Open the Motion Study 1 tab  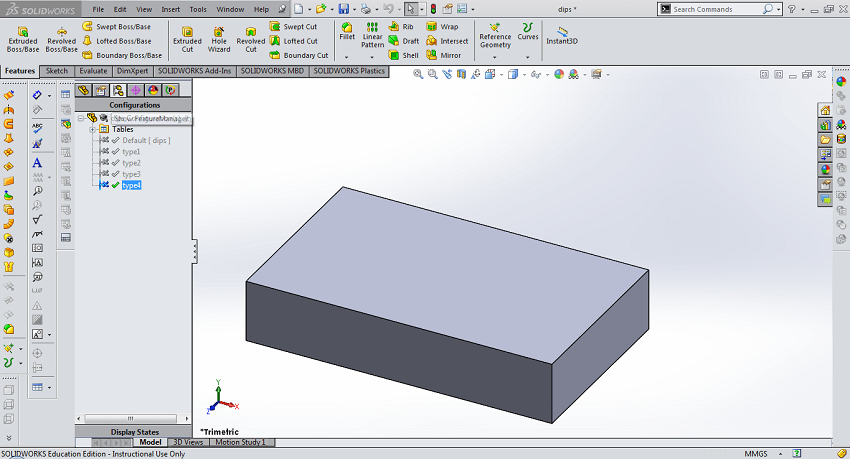[241, 442]
